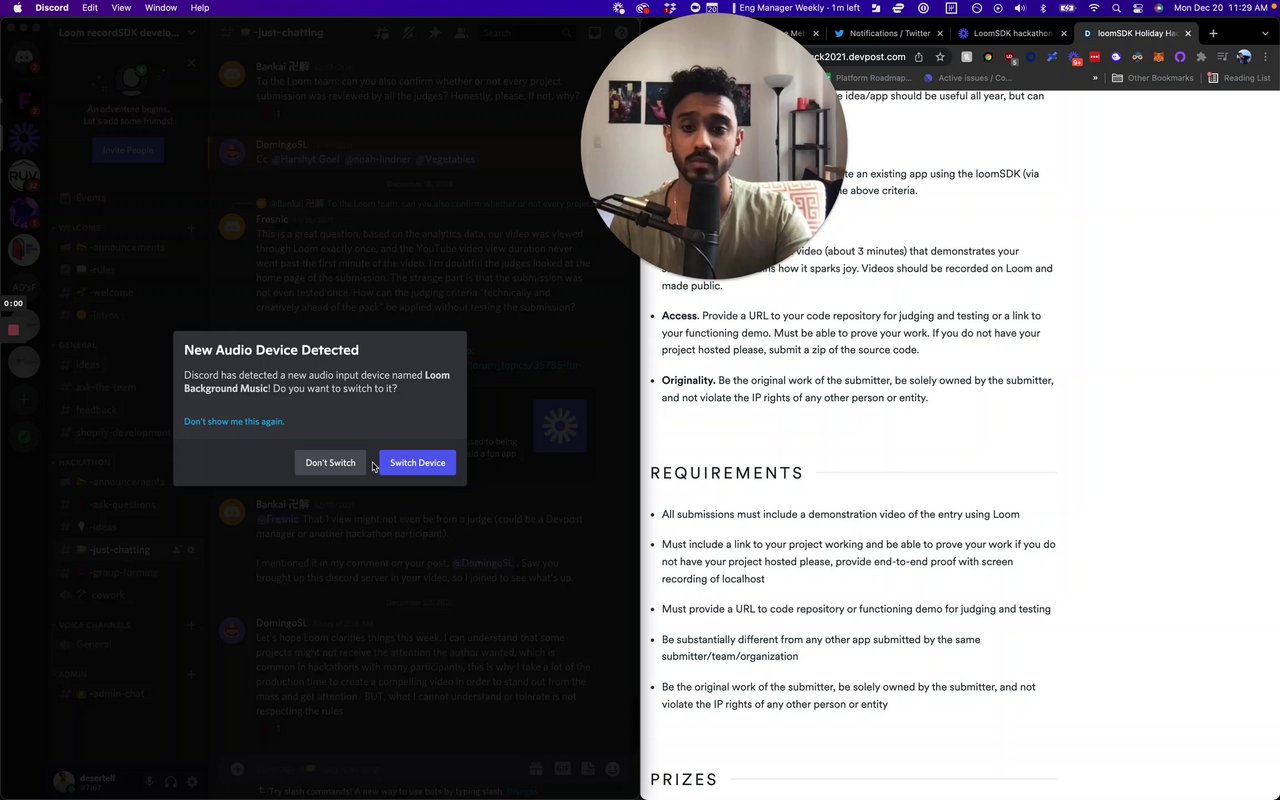This screenshot has height=800, width=1280.
Task: Create invite icon on -just-chatting channel
Action: (x=176, y=550)
